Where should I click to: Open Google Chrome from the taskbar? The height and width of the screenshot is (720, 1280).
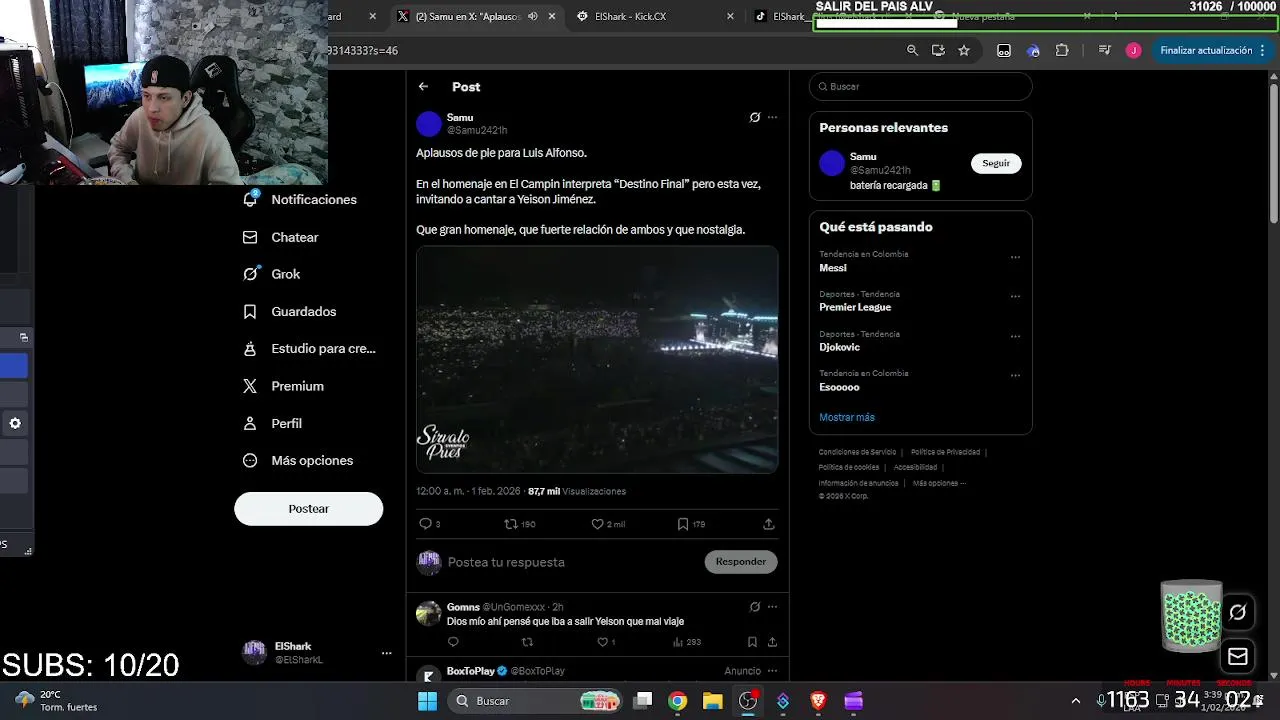[x=678, y=701]
